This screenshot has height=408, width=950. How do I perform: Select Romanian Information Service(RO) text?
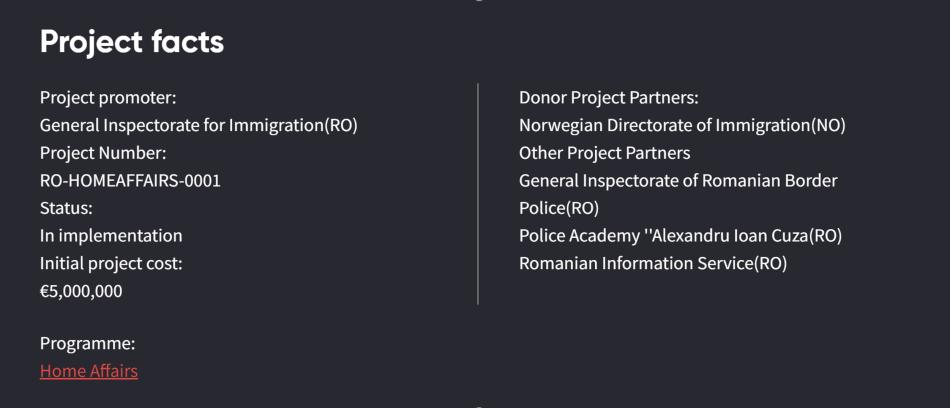(x=652, y=264)
